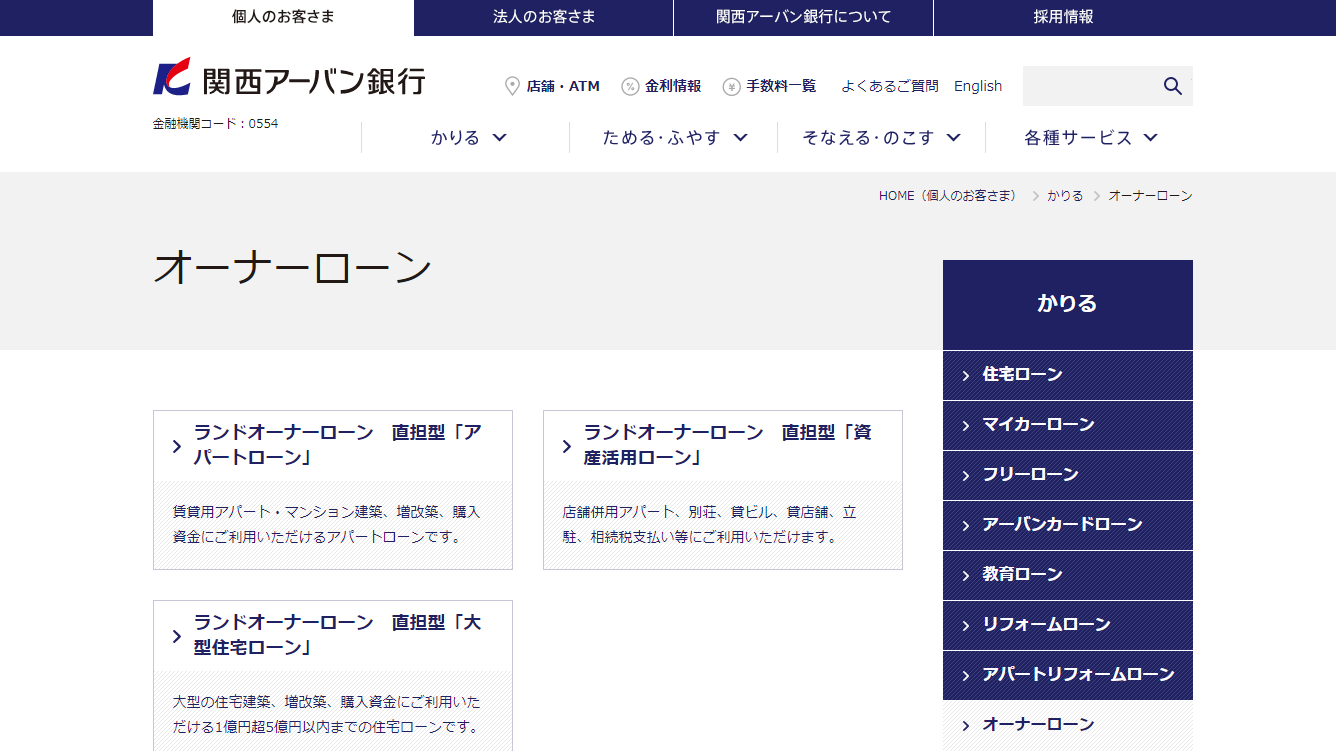Viewport: 1336px width, 751px height.
Task: Go to the かりる breadcrumb link
Action: click(x=1065, y=196)
